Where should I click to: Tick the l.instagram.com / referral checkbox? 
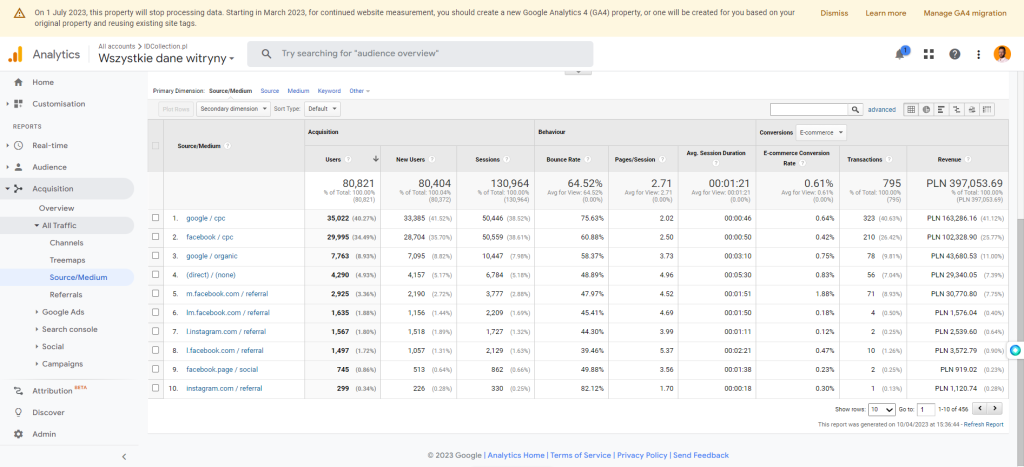(155, 331)
